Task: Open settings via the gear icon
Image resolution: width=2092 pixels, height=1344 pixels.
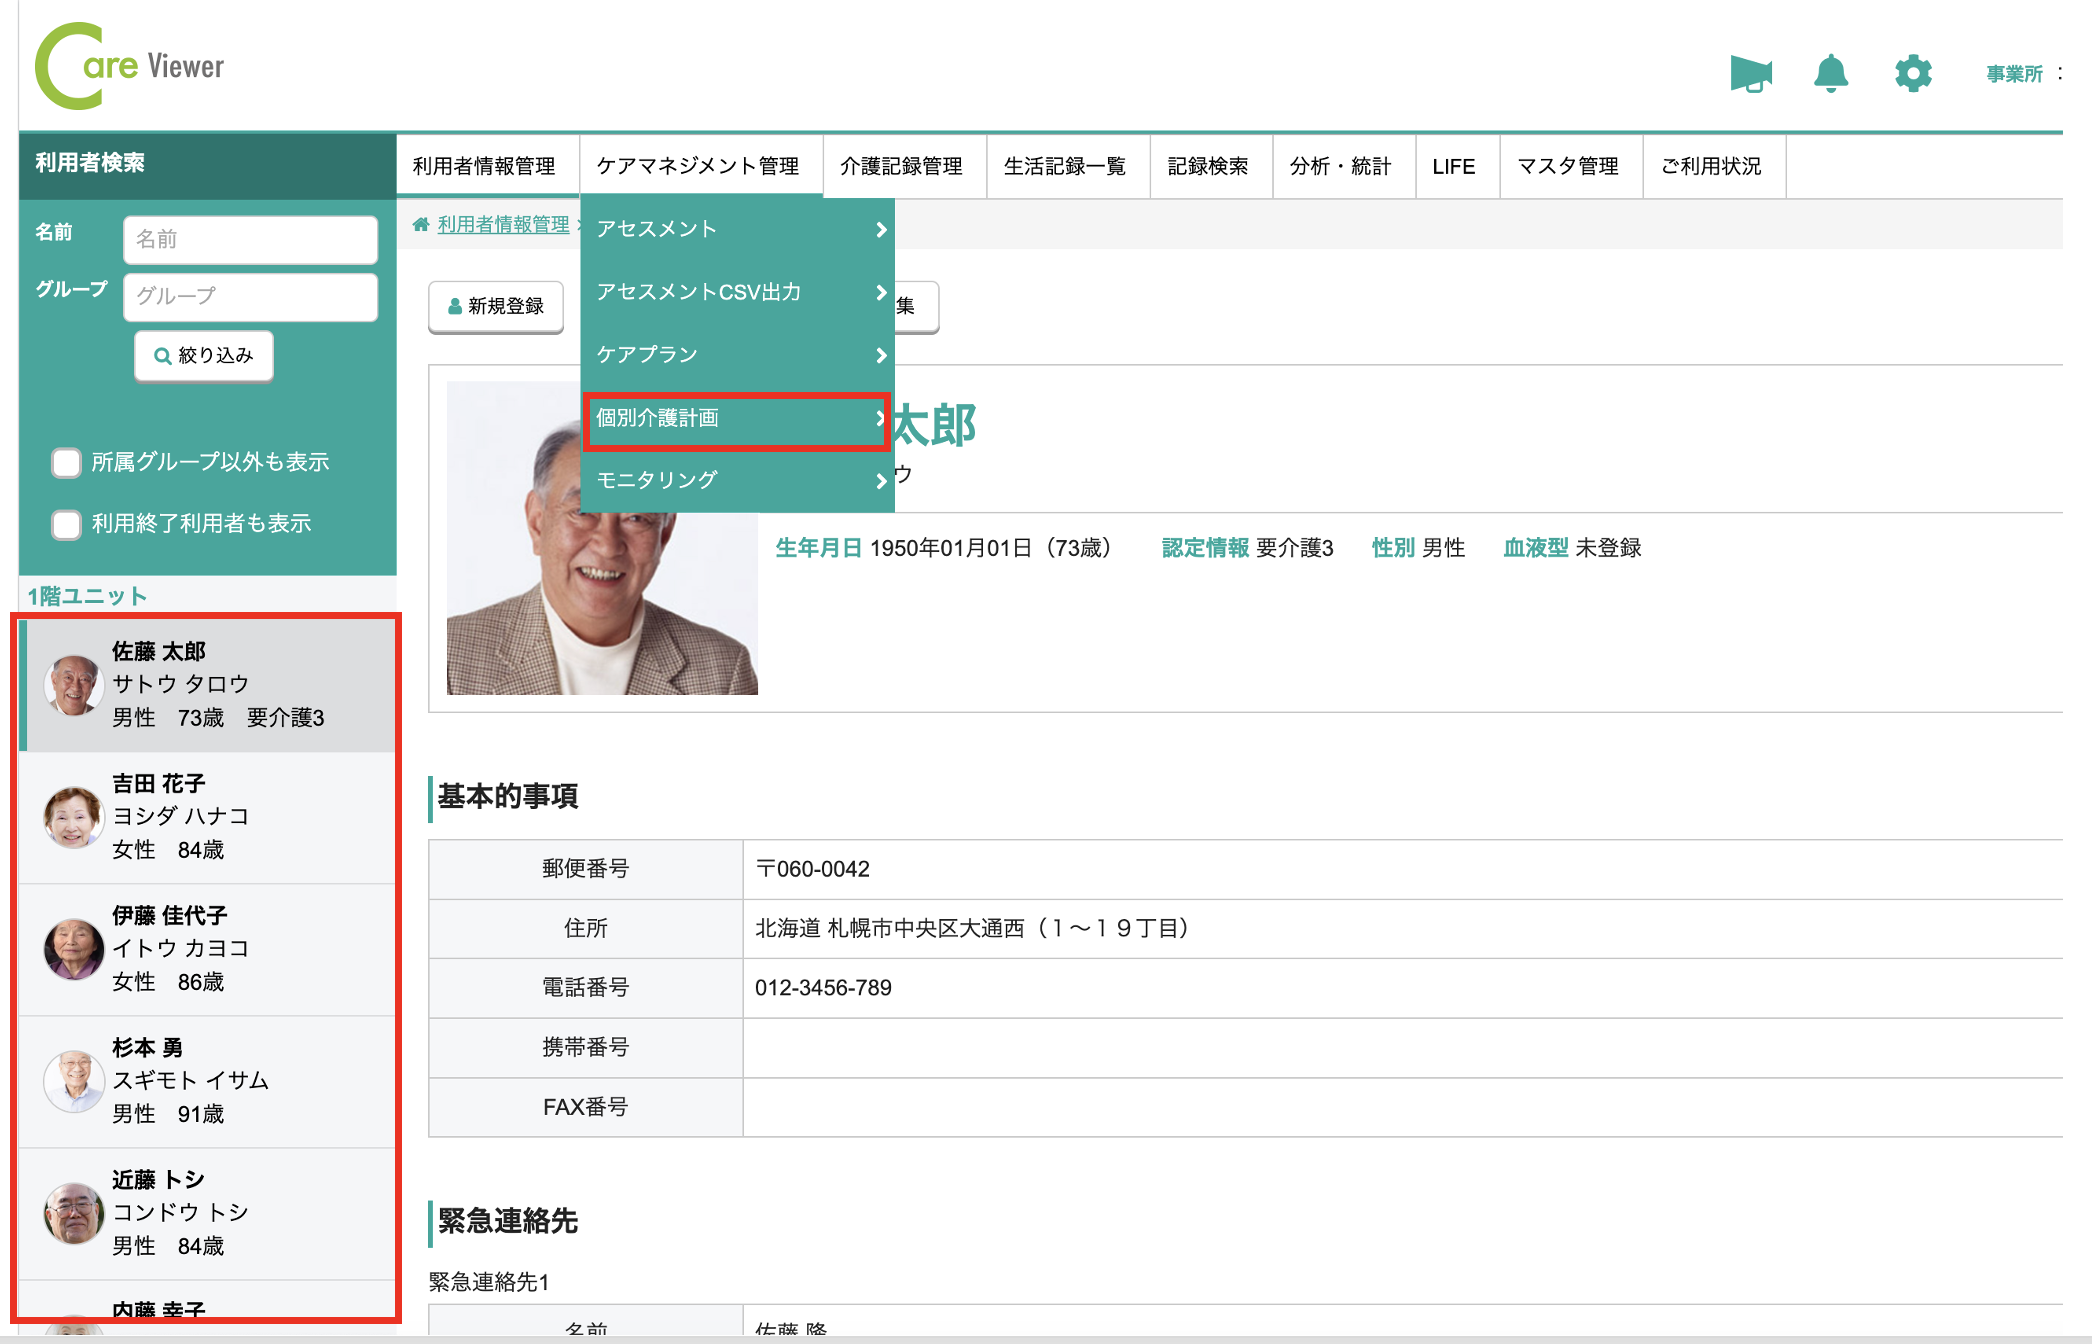Action: [1912, 73]
